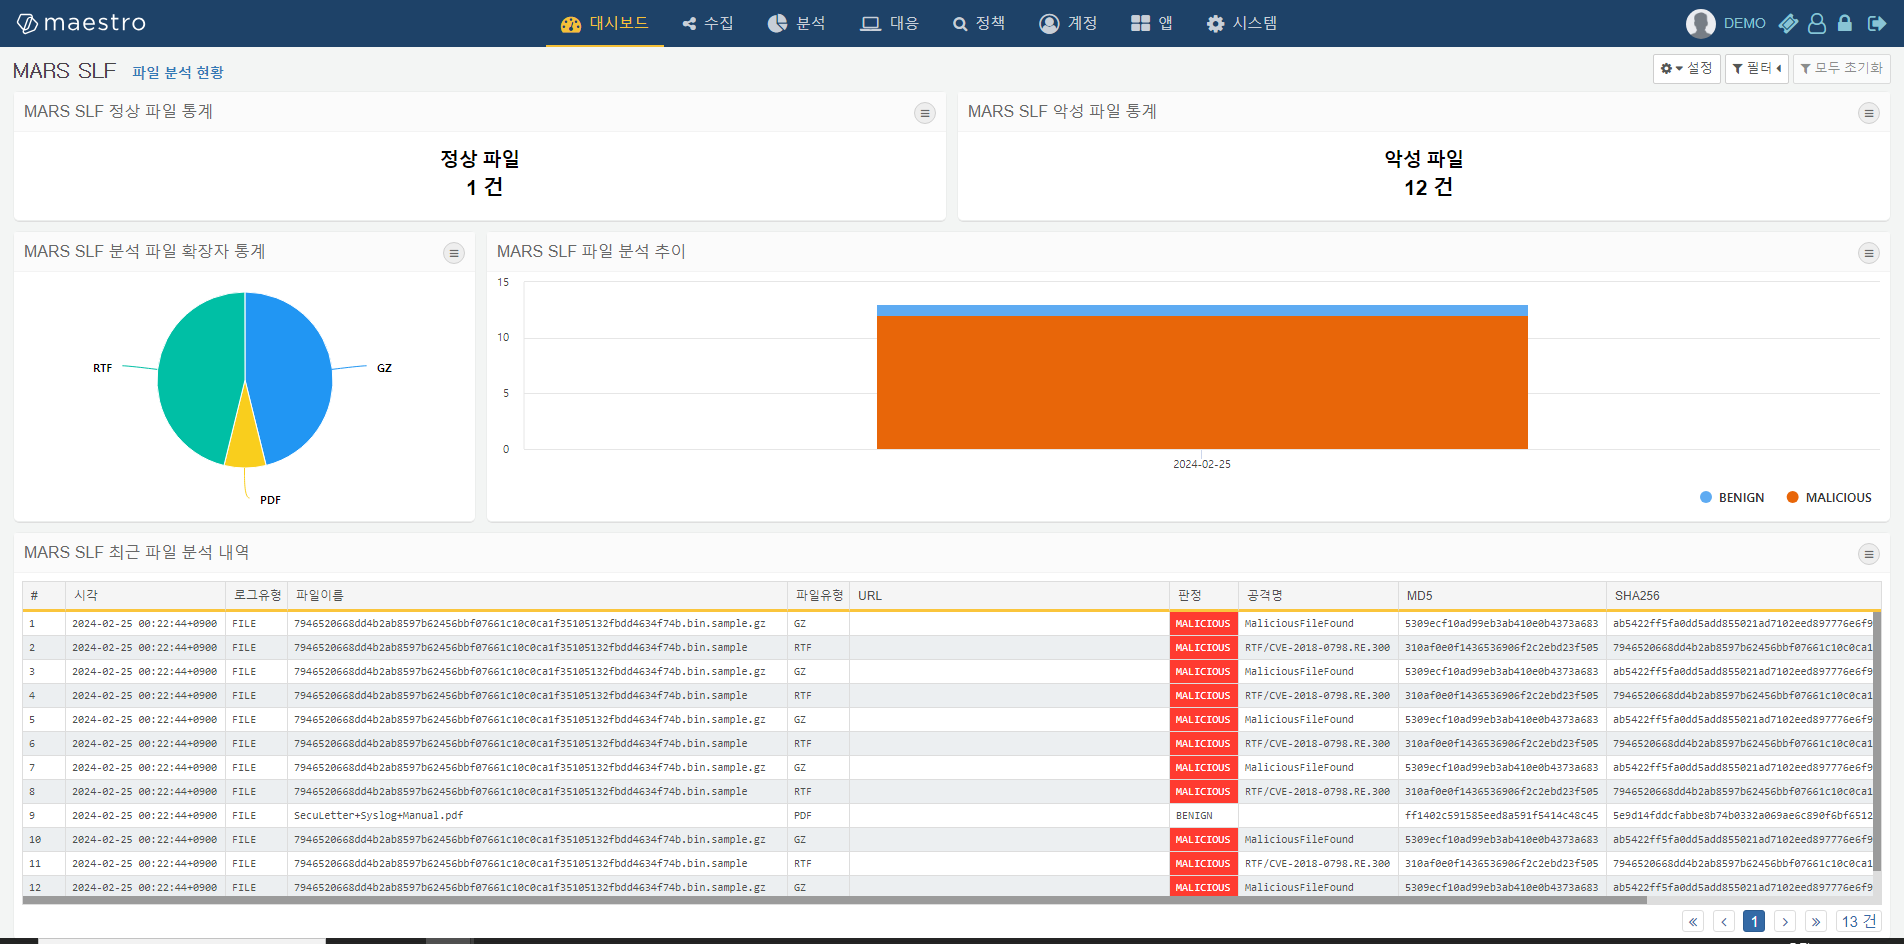
Task: Open the 설정 settings dropdown
Action: (x=1686, y=68)
